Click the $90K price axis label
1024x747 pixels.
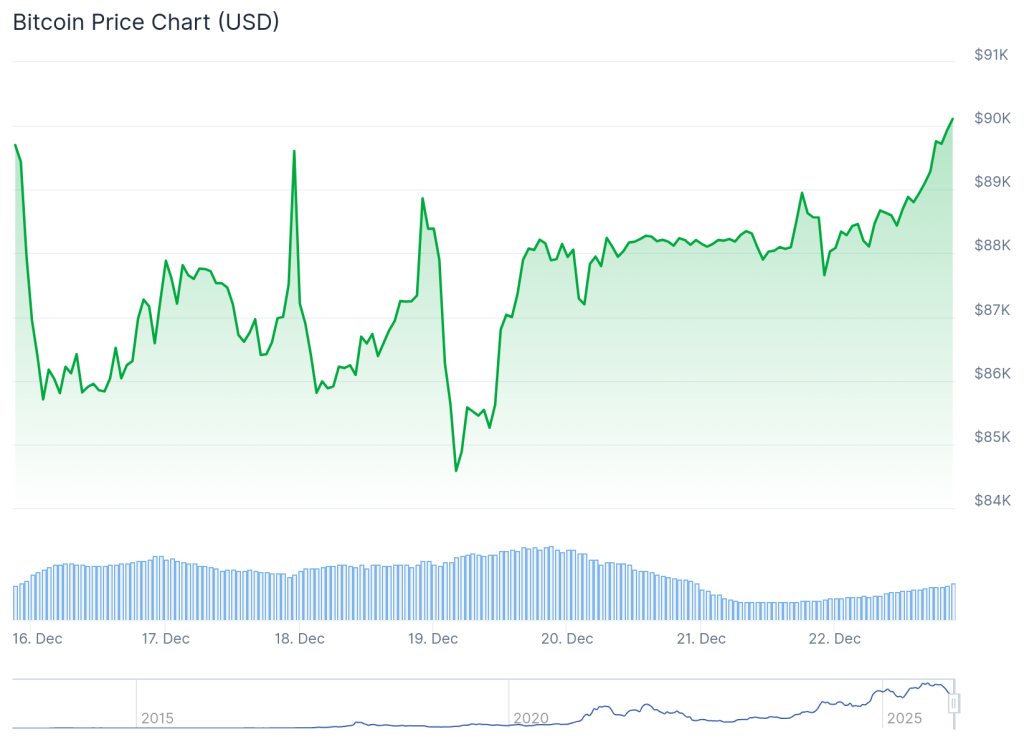[992, 119]
